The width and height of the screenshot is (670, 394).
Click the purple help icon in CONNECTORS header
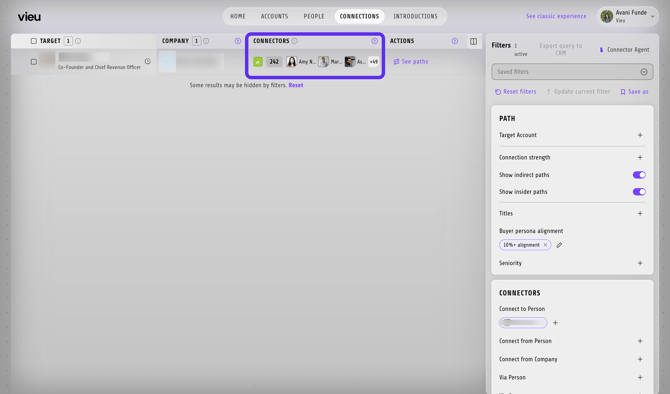(374, 41)
